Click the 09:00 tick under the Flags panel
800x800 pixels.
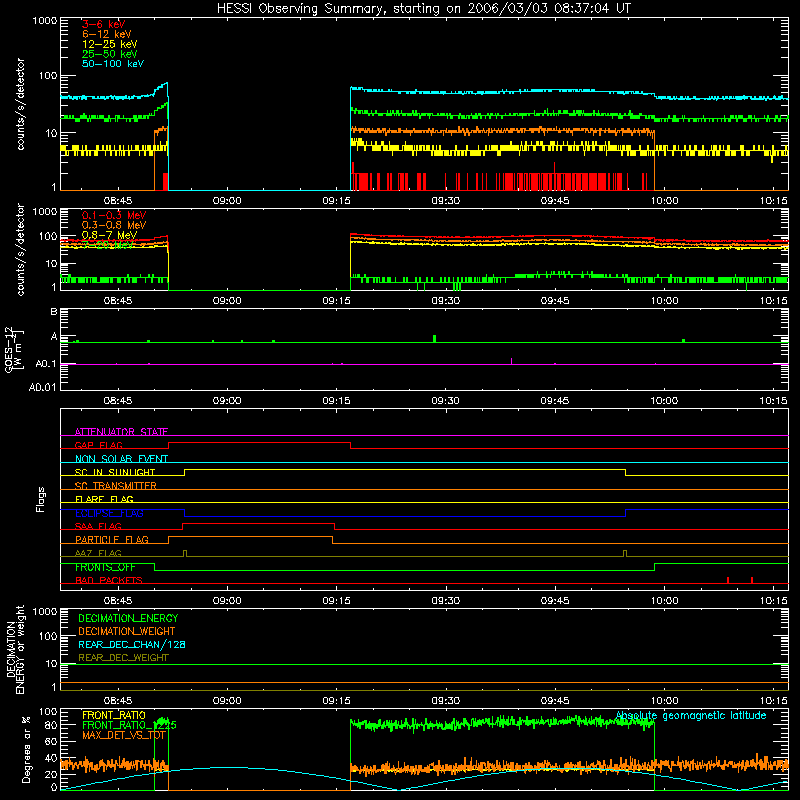[227, 601]
